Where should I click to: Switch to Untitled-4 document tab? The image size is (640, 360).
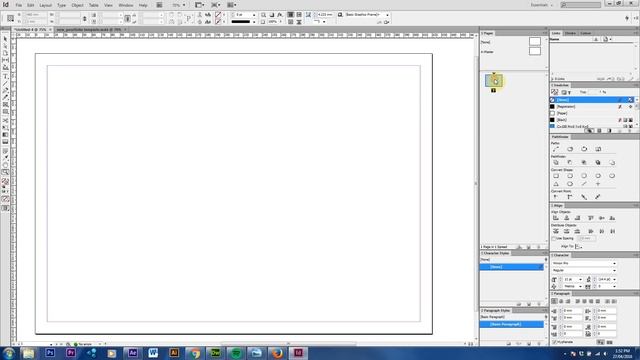[x=30, y=30]
